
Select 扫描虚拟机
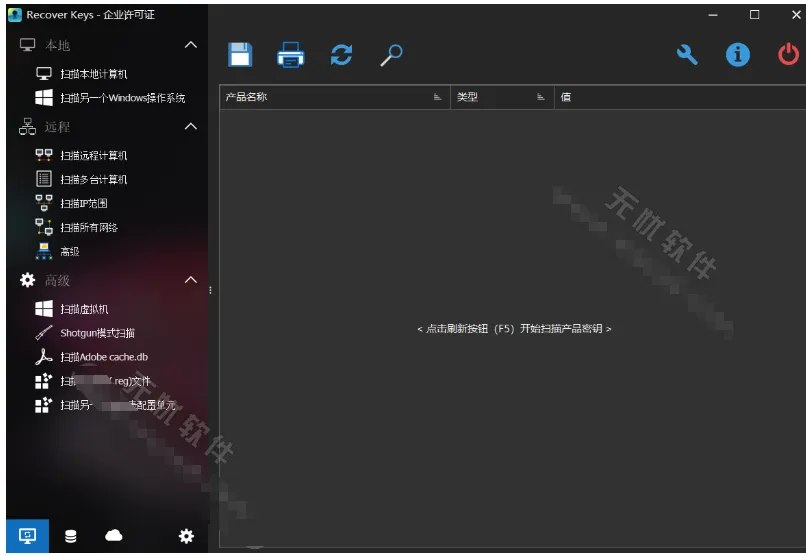(x=84, y=309)
